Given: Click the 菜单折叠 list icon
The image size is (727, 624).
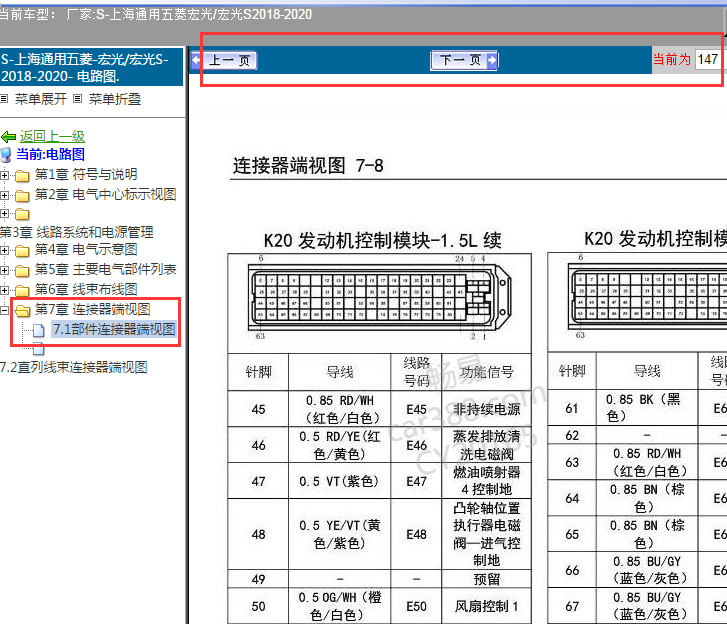Looking at the screenshot, I should tap(78, 99).
